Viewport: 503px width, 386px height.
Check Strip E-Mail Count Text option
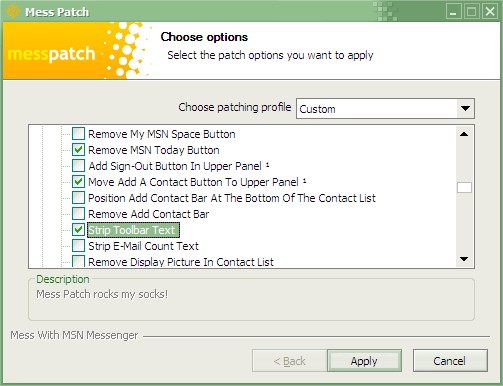click(78, 246)
